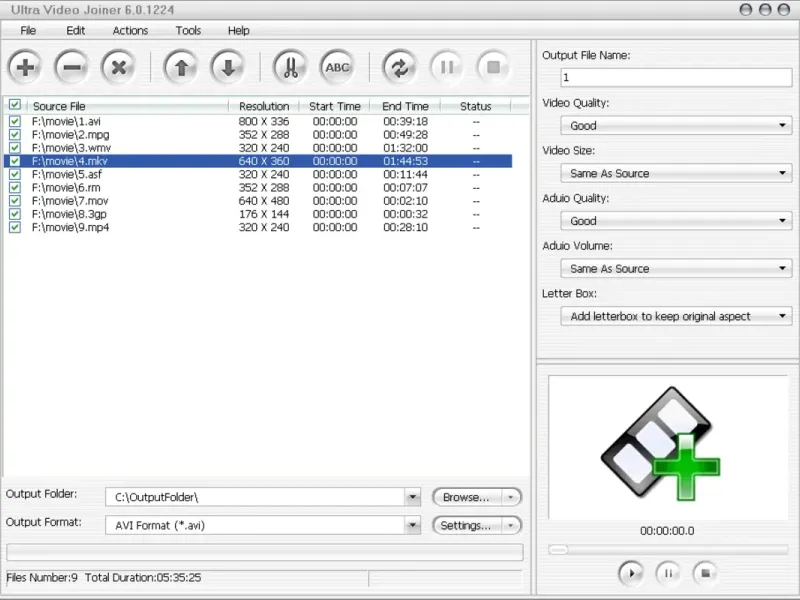Click the Total Duration:05:35:25 status text

pyautogui.click(x=143, y=578)
